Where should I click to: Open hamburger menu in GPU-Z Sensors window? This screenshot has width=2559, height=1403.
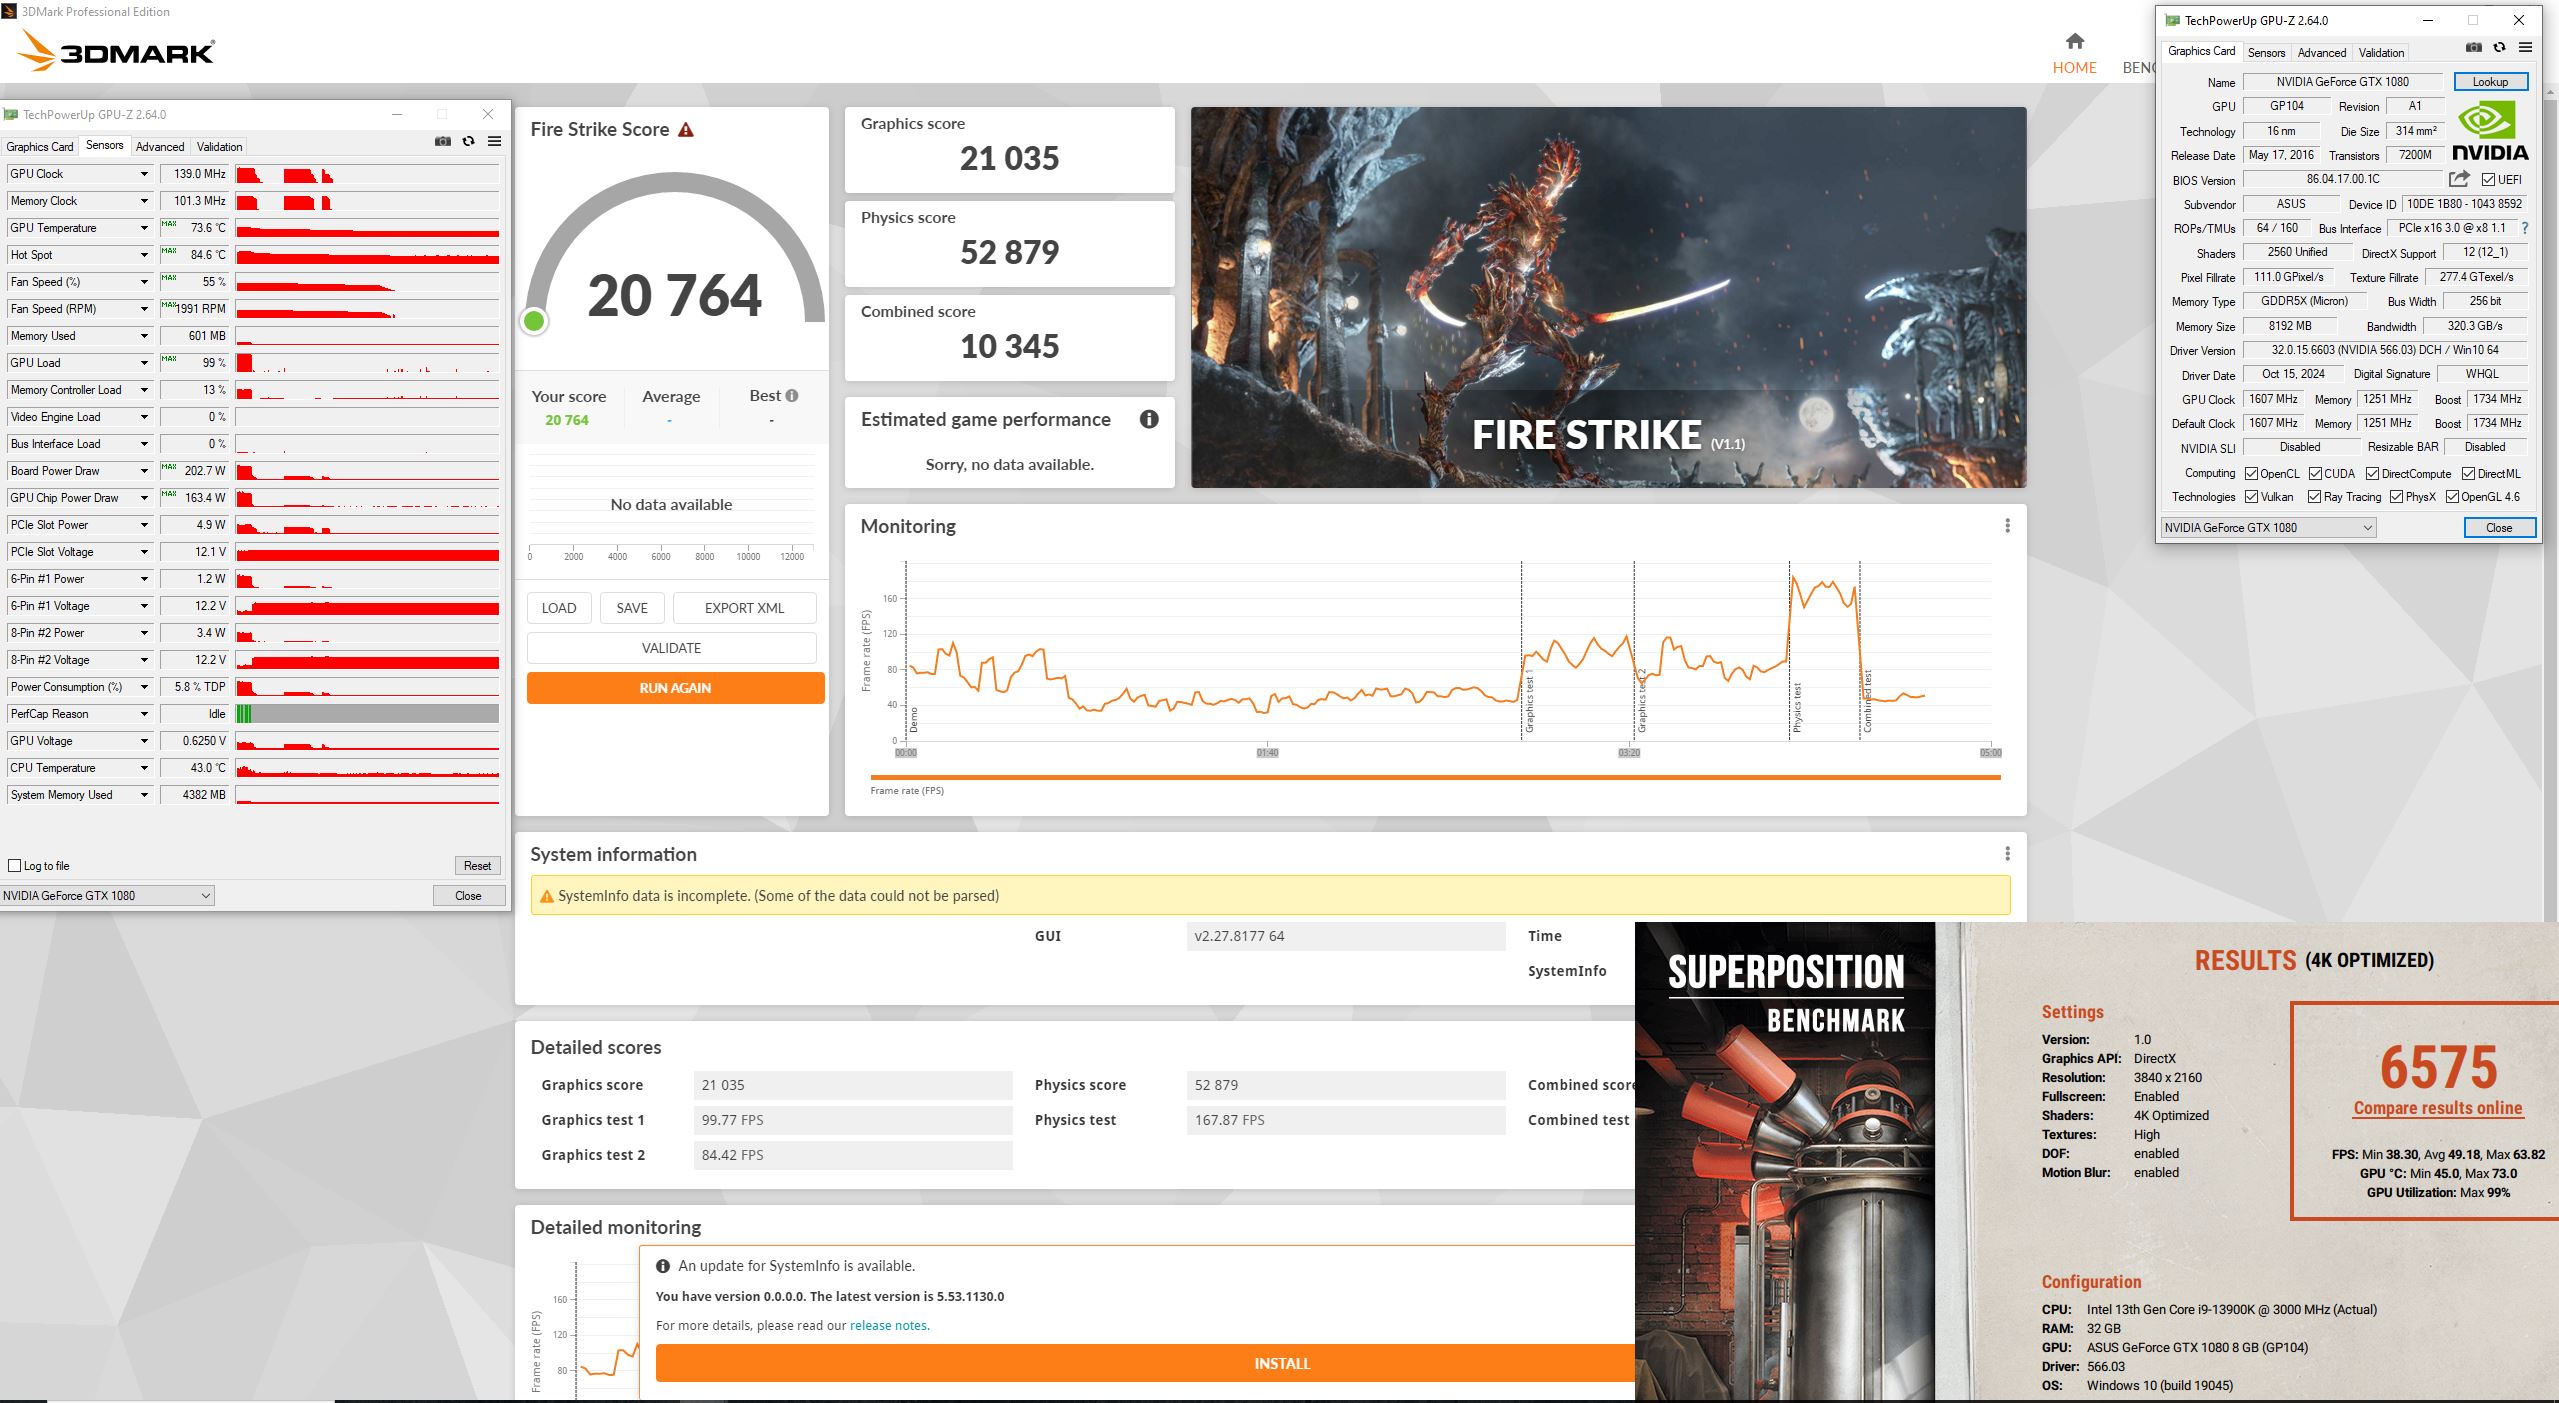(x=494, y=142)
